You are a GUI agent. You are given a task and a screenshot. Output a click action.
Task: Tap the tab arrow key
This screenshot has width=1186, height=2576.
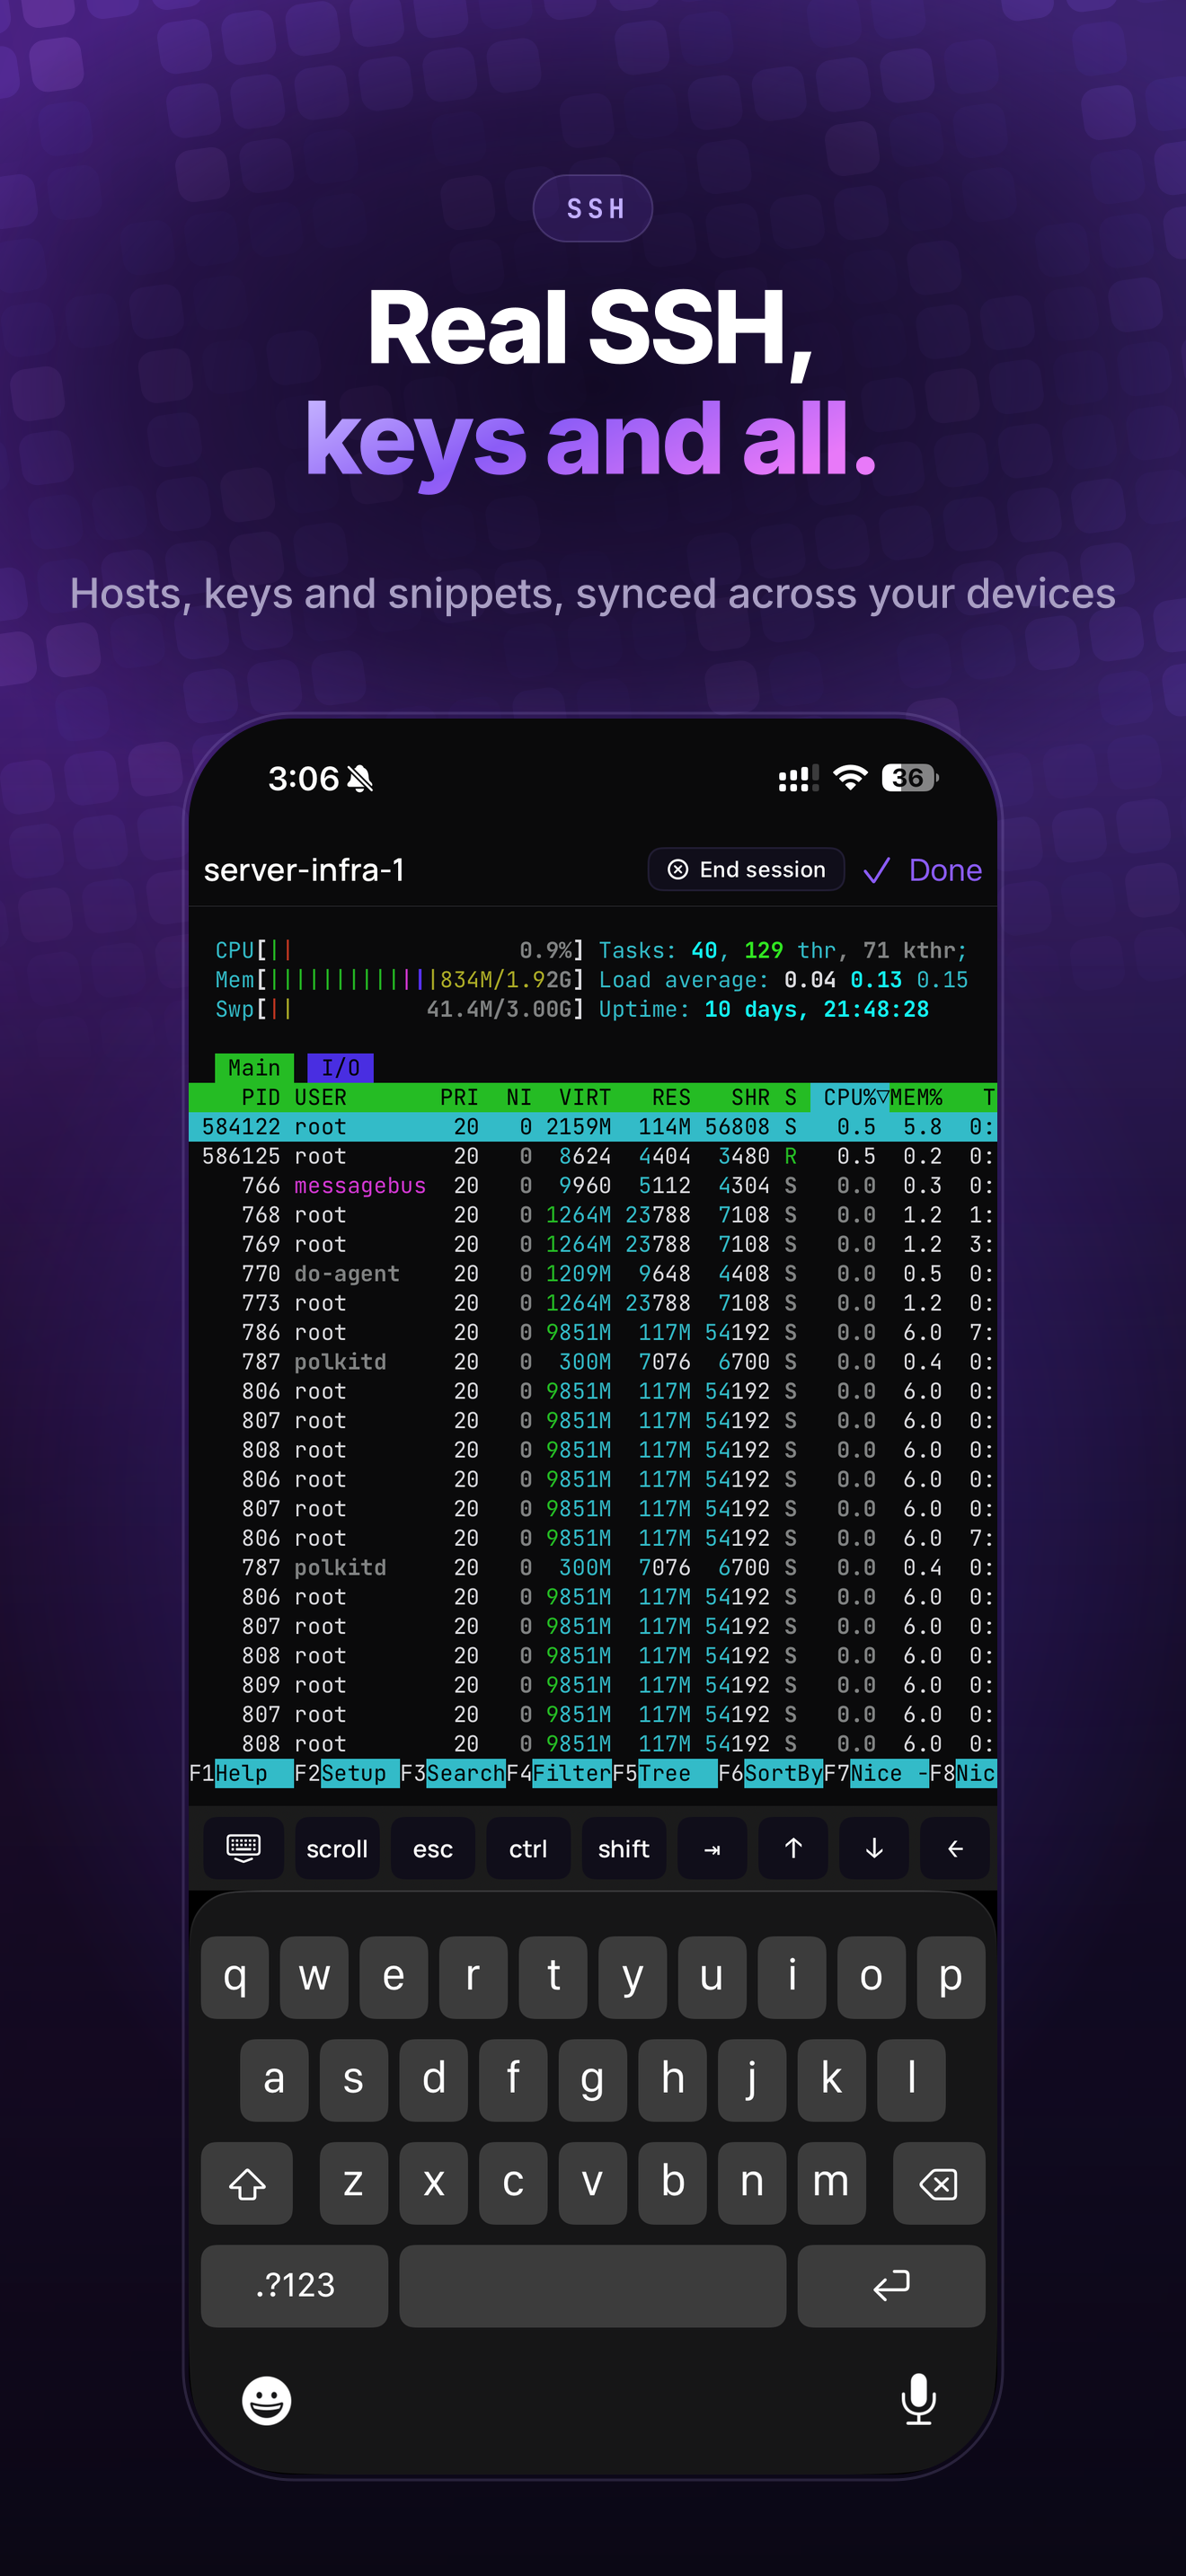tap(712, 1848)
